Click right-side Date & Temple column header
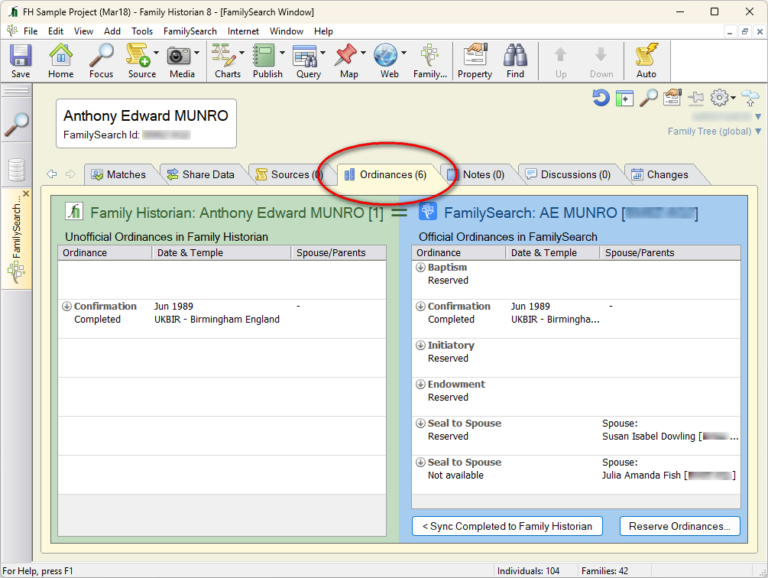 pos(552,253)
